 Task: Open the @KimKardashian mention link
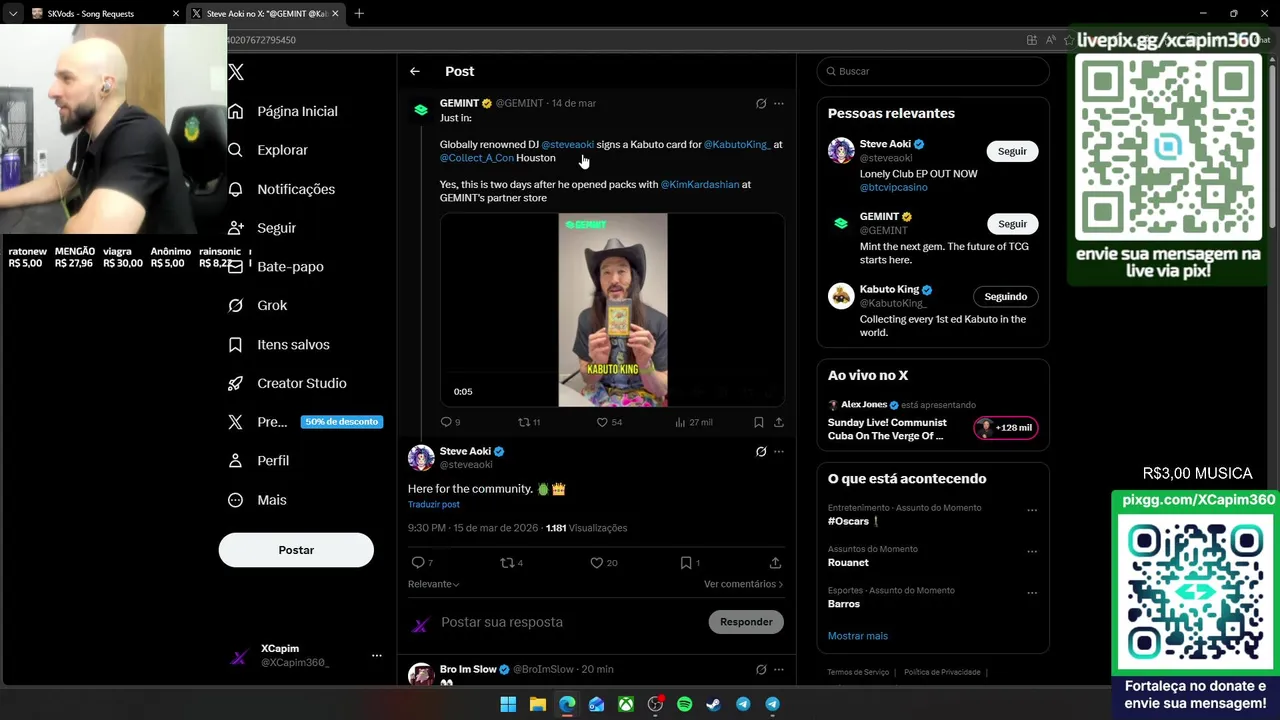tap(700, 185)
